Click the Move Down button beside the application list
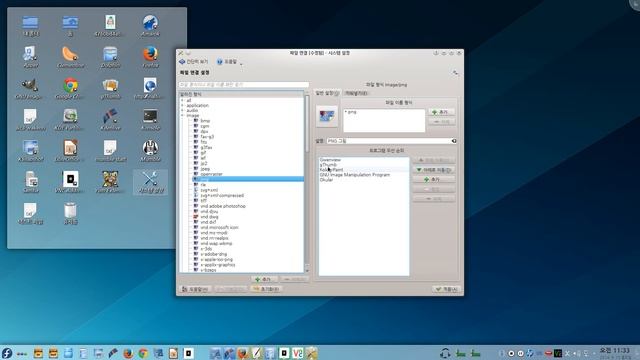 [434, 170]
